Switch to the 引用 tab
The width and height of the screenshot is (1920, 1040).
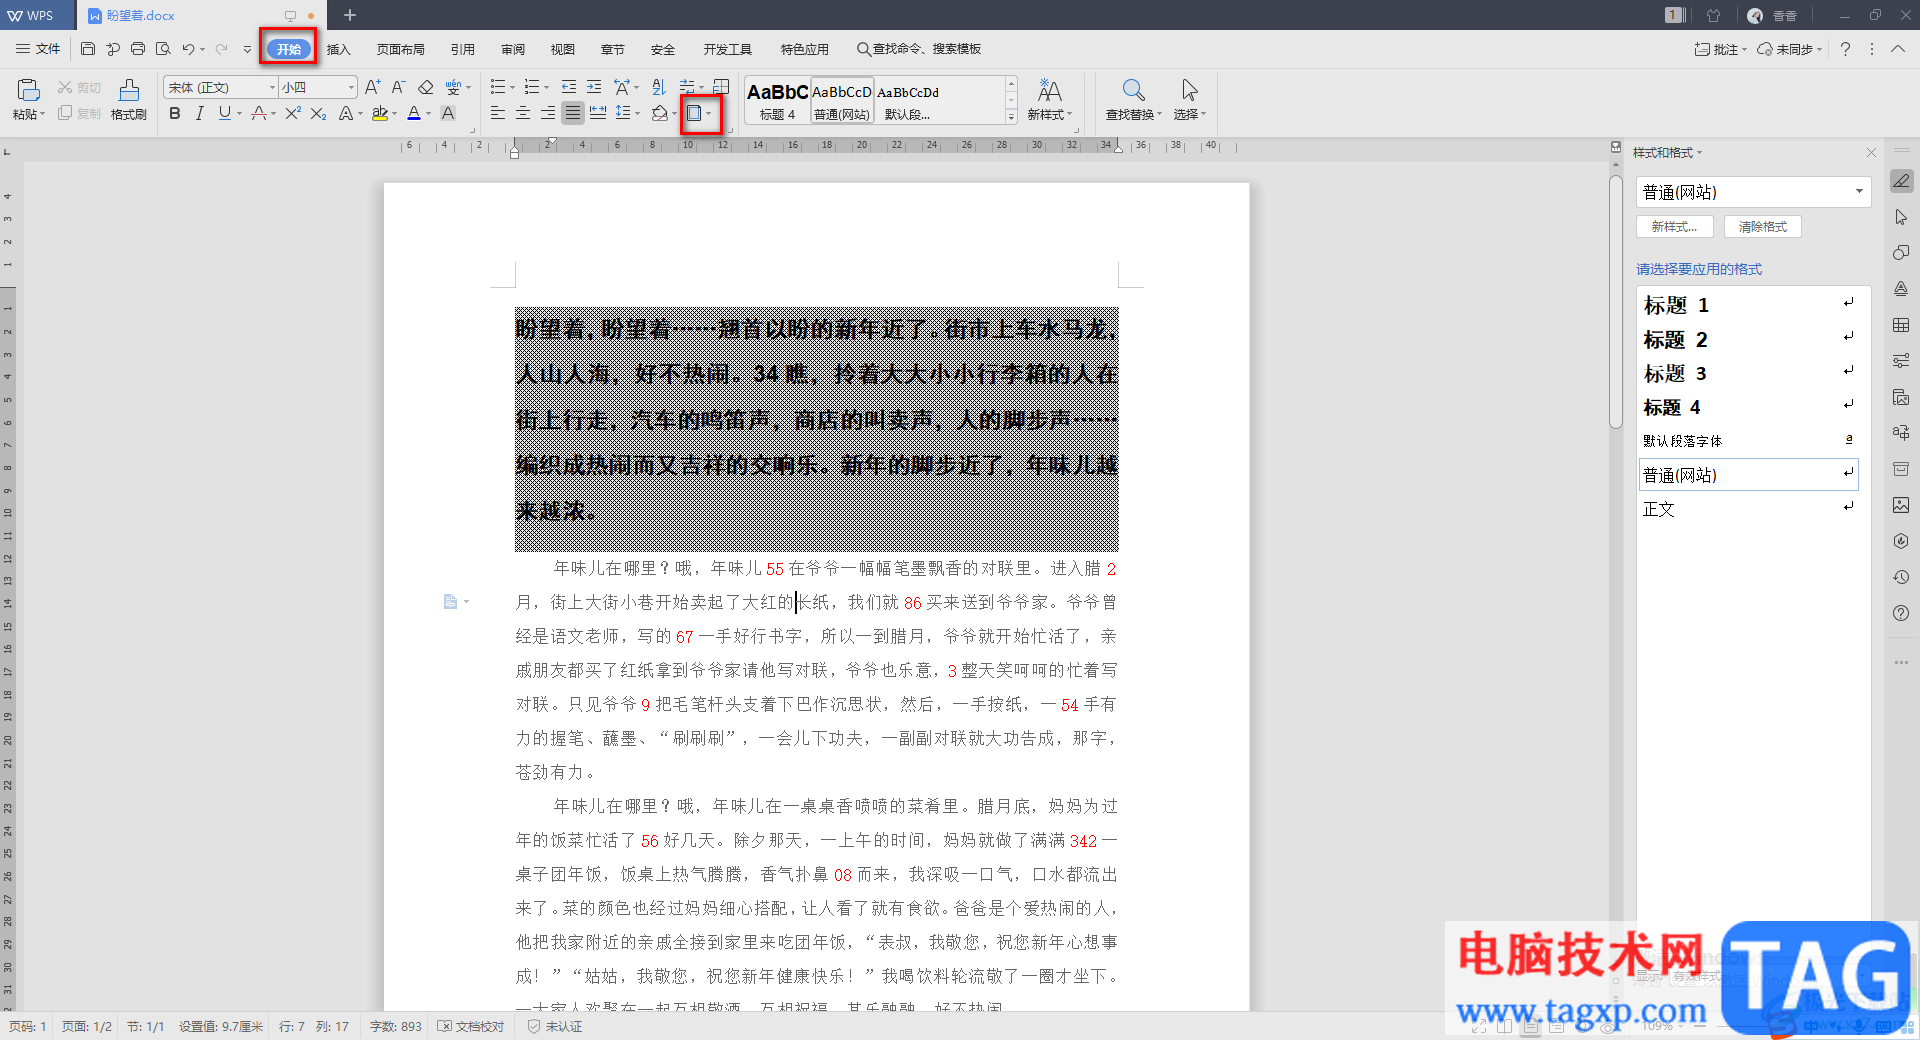[462, 49]
